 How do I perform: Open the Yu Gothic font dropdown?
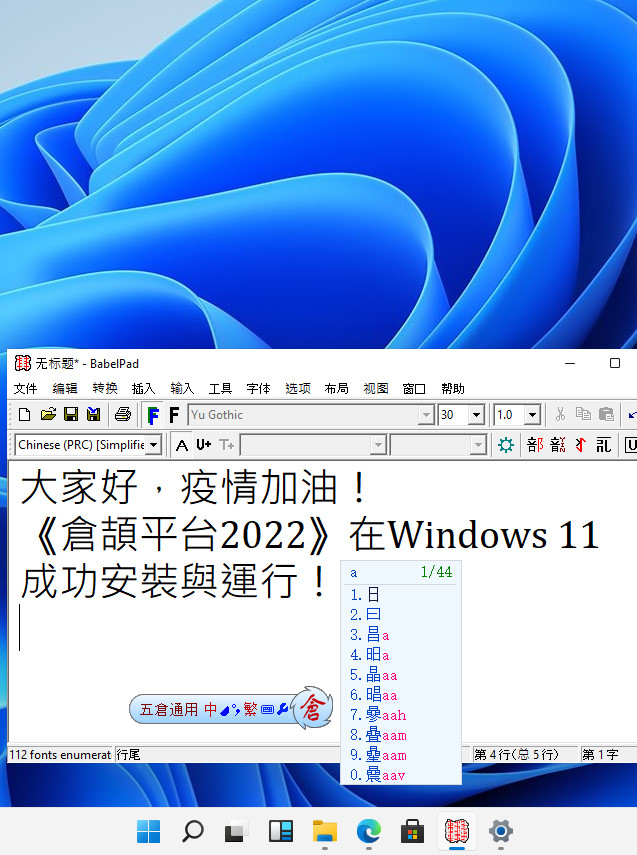[426, 415]
